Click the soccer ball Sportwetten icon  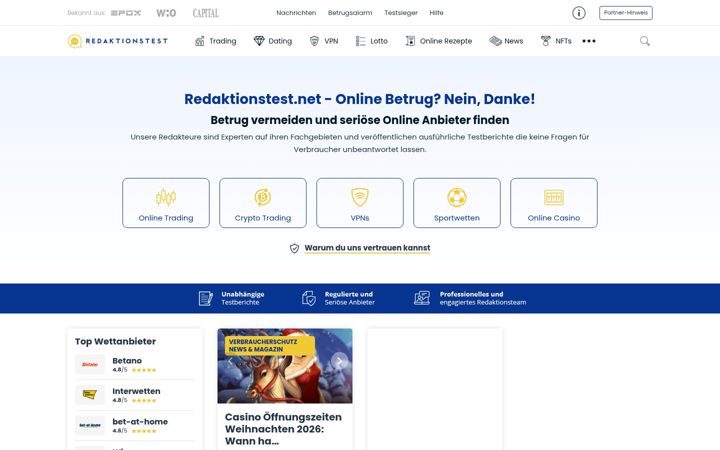457,197
